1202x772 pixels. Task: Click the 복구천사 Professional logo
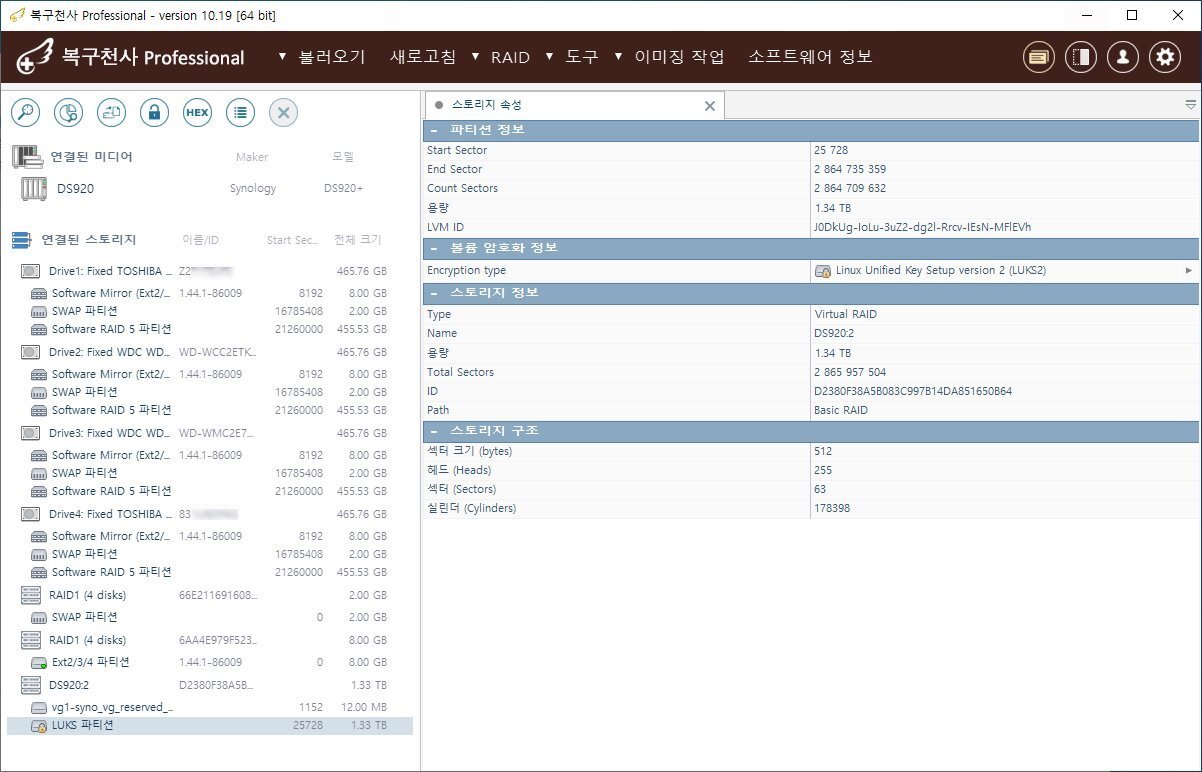tap(130, 58)
